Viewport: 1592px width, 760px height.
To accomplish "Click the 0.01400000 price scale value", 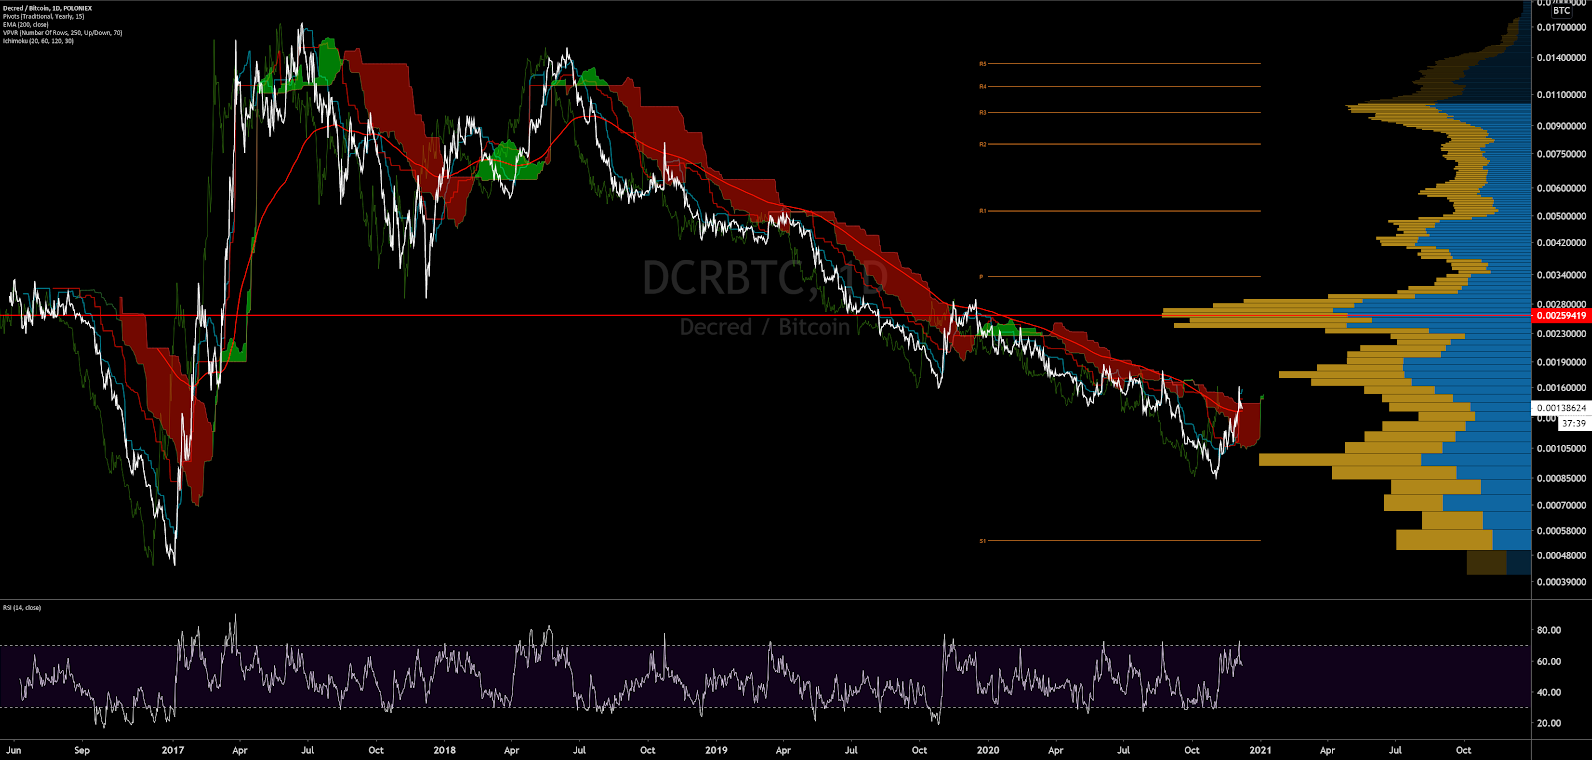I will [x=1561, y=58].
